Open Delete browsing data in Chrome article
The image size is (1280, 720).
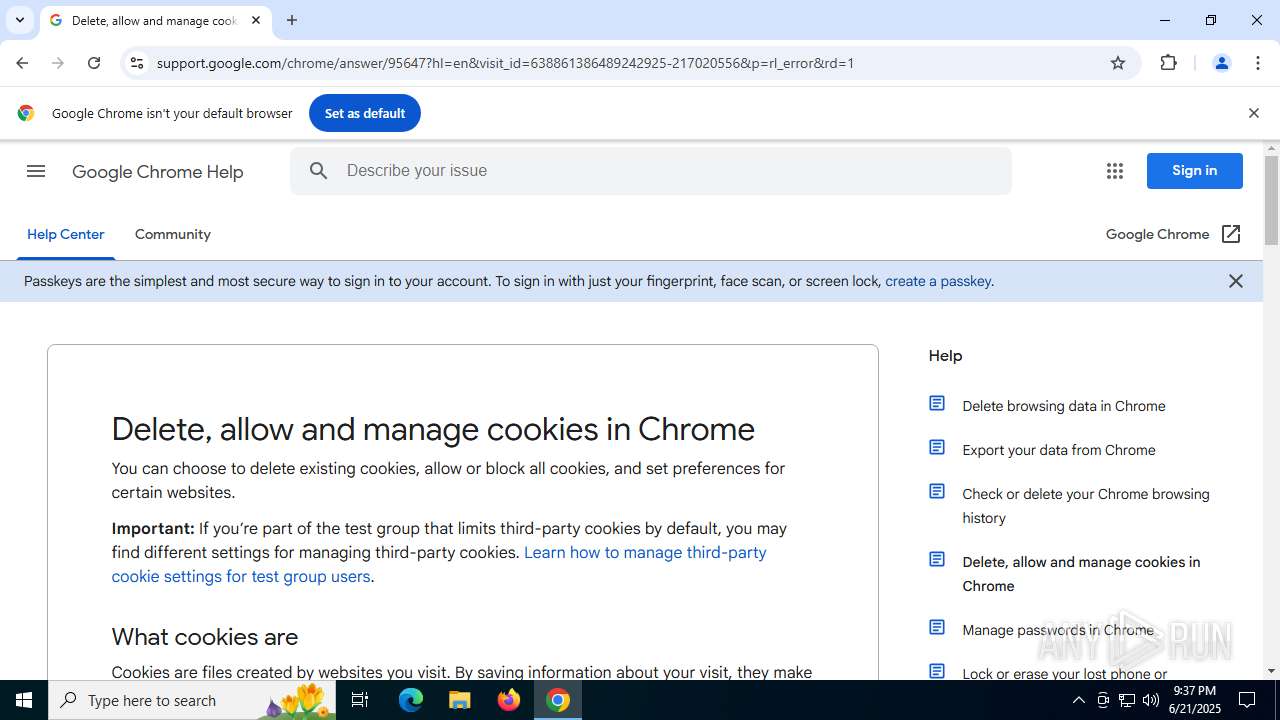point(1064,406)
